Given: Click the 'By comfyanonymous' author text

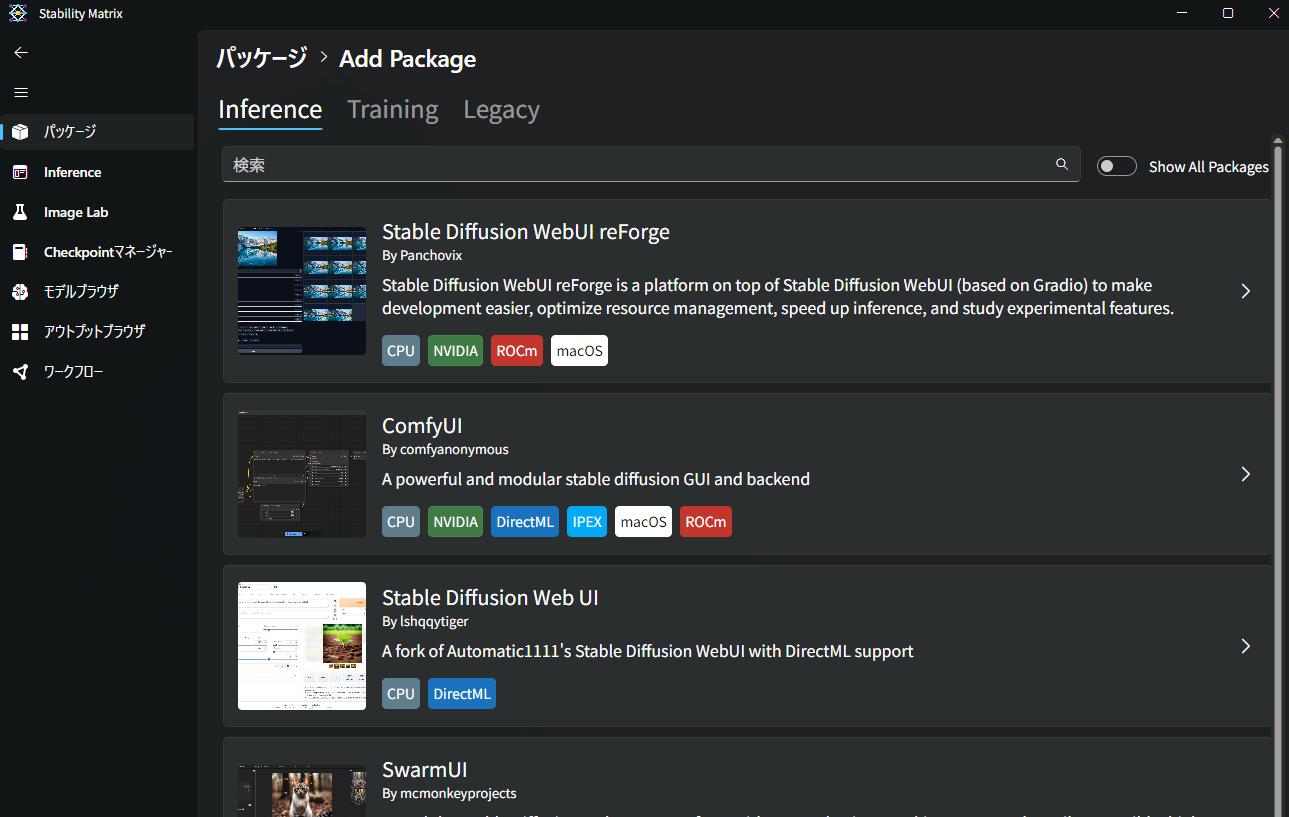Looking at the screenshot, I should pos(445,450).
